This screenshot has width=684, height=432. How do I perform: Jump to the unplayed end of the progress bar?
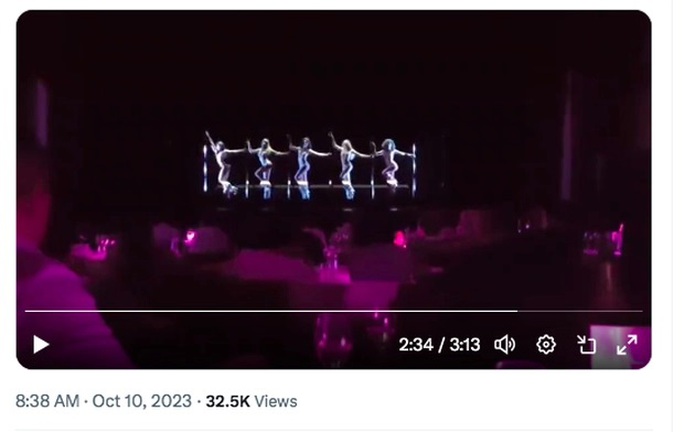tap(641, 311)
